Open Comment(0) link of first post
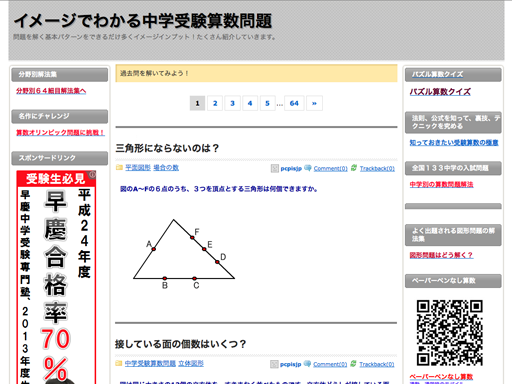The width and height of the screenshot is (512, 384). pyautogui.click(x=330, y=169)
